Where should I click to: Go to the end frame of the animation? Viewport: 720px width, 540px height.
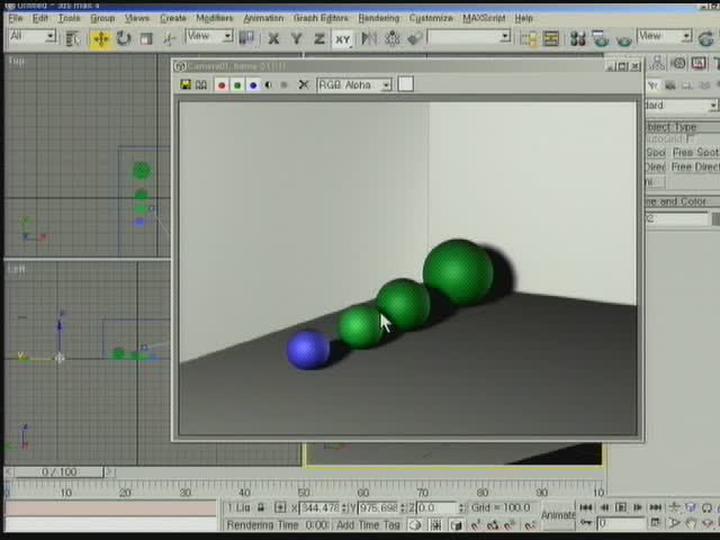pos(655,507)
